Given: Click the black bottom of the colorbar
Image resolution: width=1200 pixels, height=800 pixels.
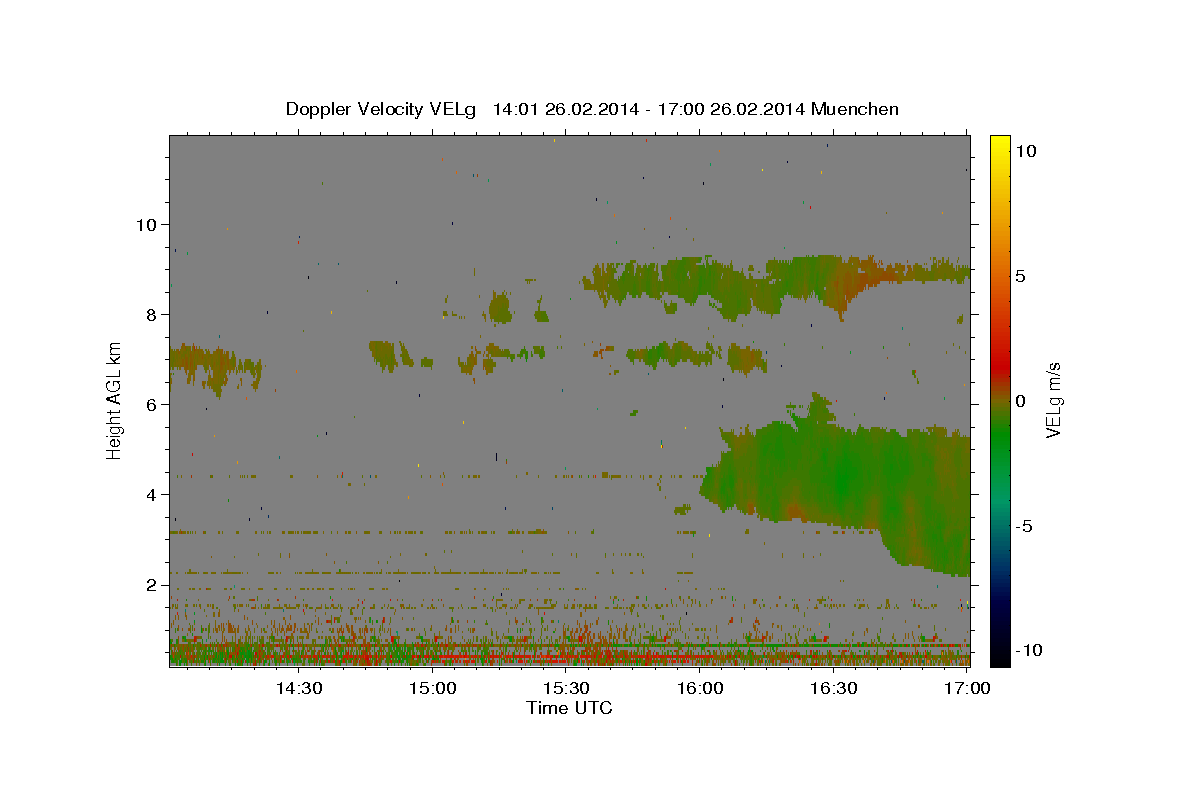Looking at the screenshot, I should [999, 655].
